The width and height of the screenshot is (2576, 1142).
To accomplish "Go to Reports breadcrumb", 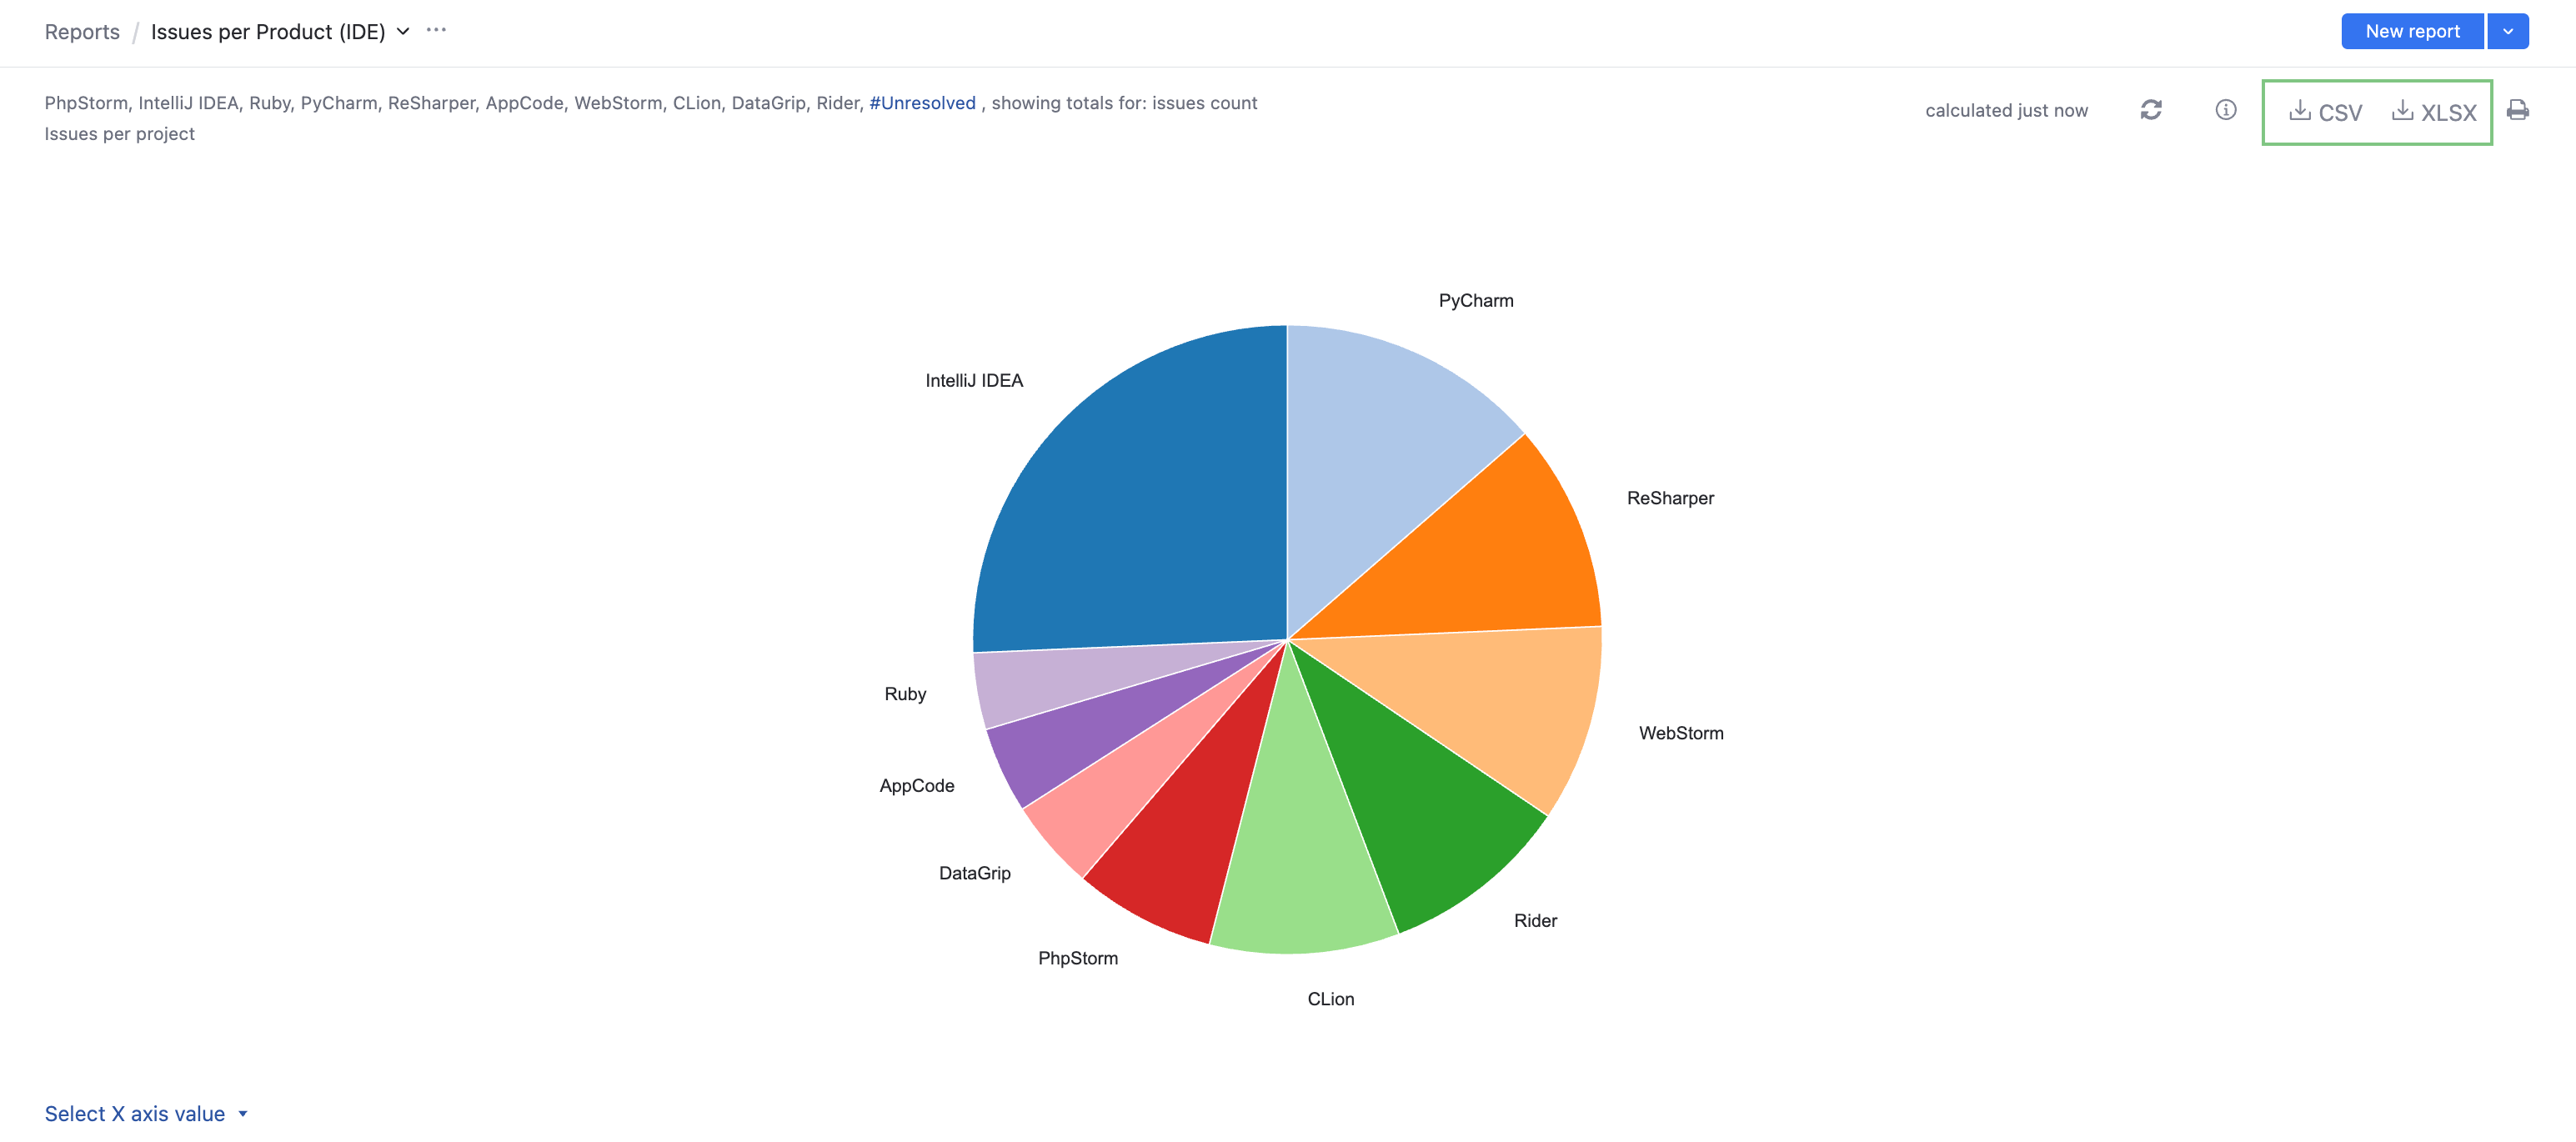I will point(82,32).
